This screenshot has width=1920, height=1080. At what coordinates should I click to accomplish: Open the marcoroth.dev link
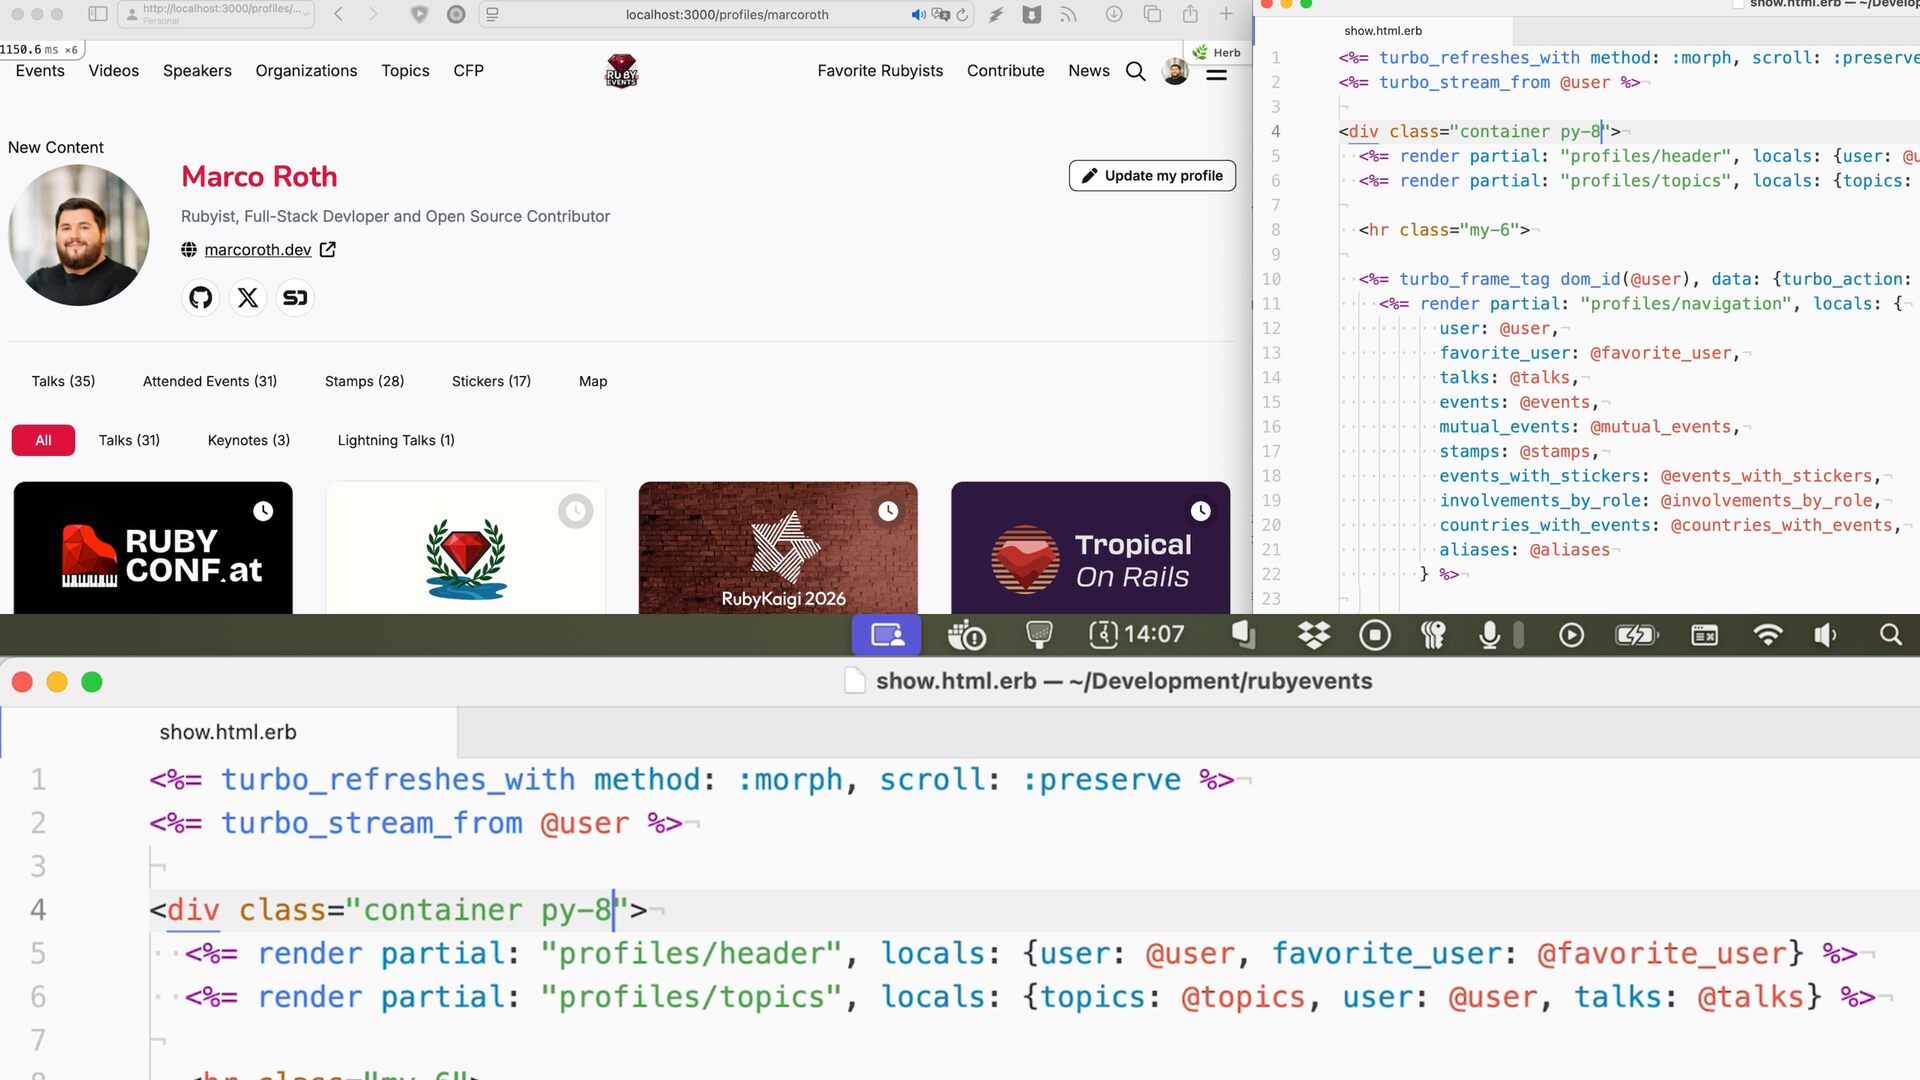click(258, 250)
